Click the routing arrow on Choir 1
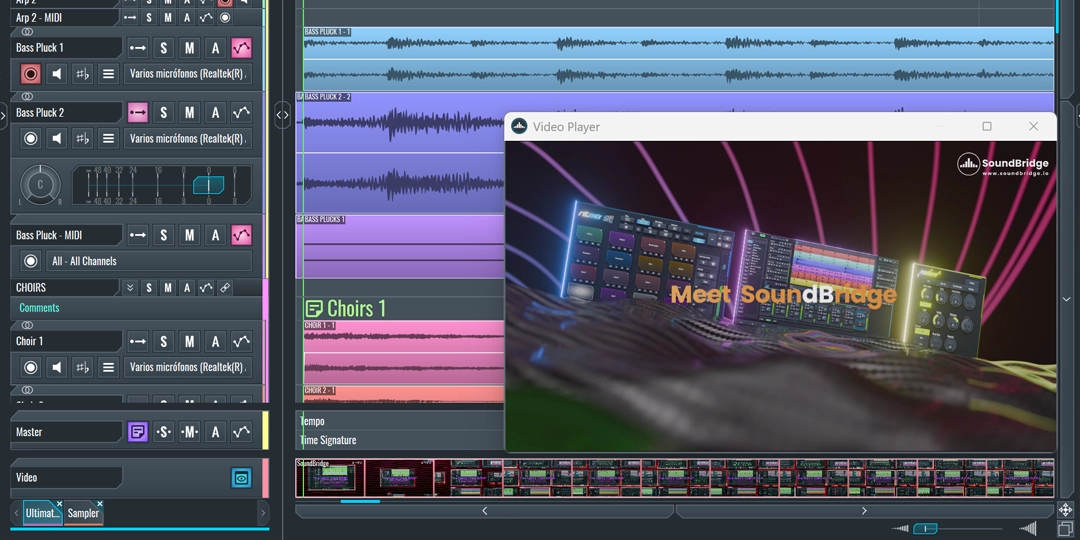 coord(138,341)
